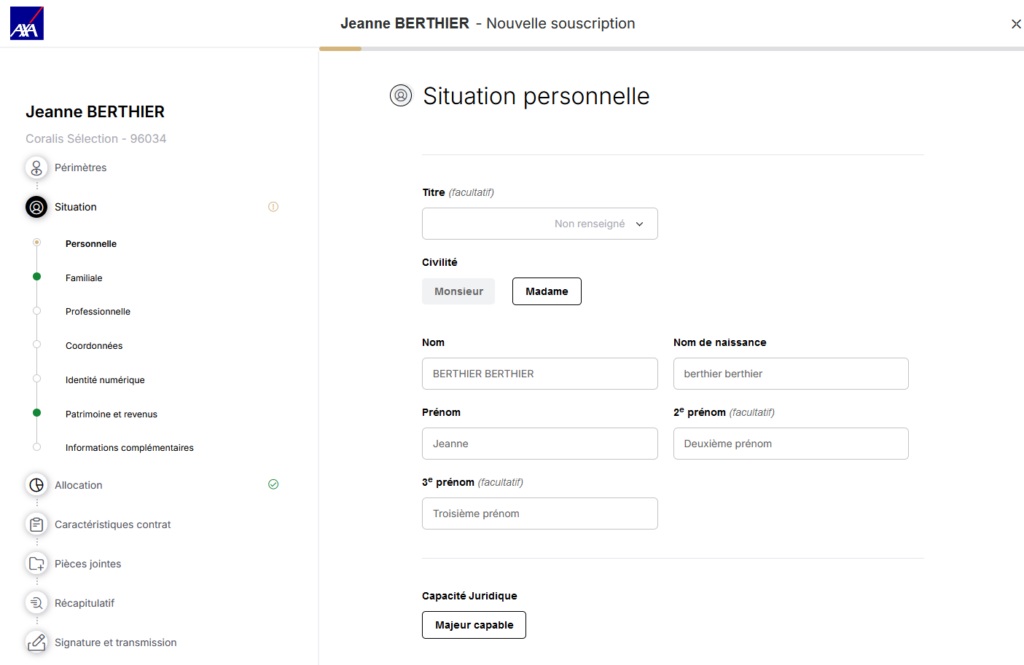Open the Périmètres step icon

(37, 168)
